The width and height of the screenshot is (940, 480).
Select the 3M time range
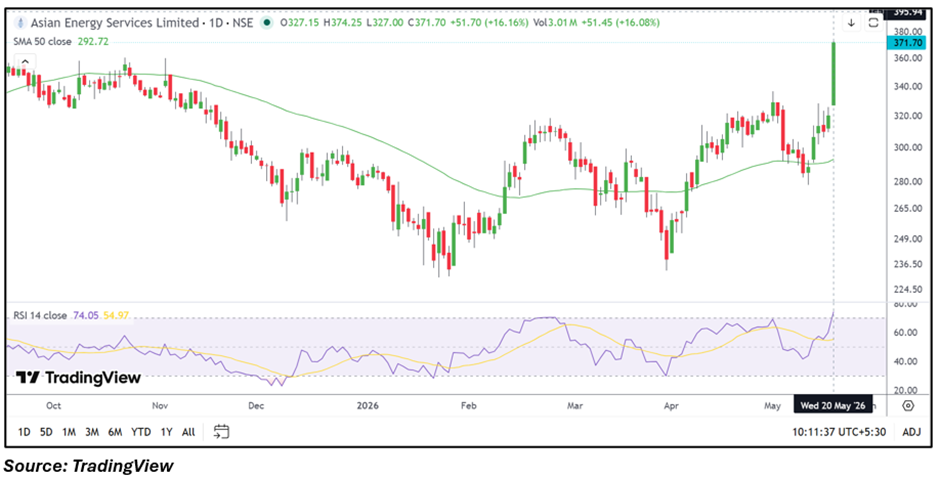[x=92, y=431]
